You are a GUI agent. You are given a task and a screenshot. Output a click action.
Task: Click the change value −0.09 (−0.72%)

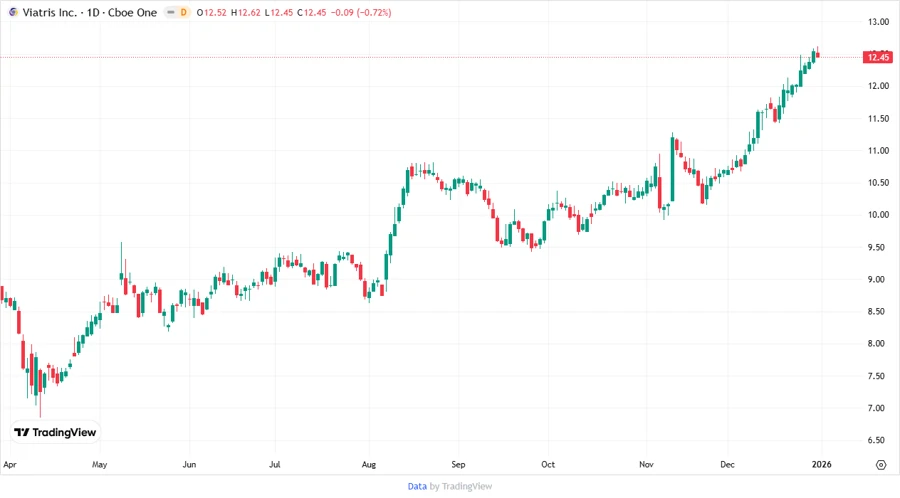click(361, 12)
